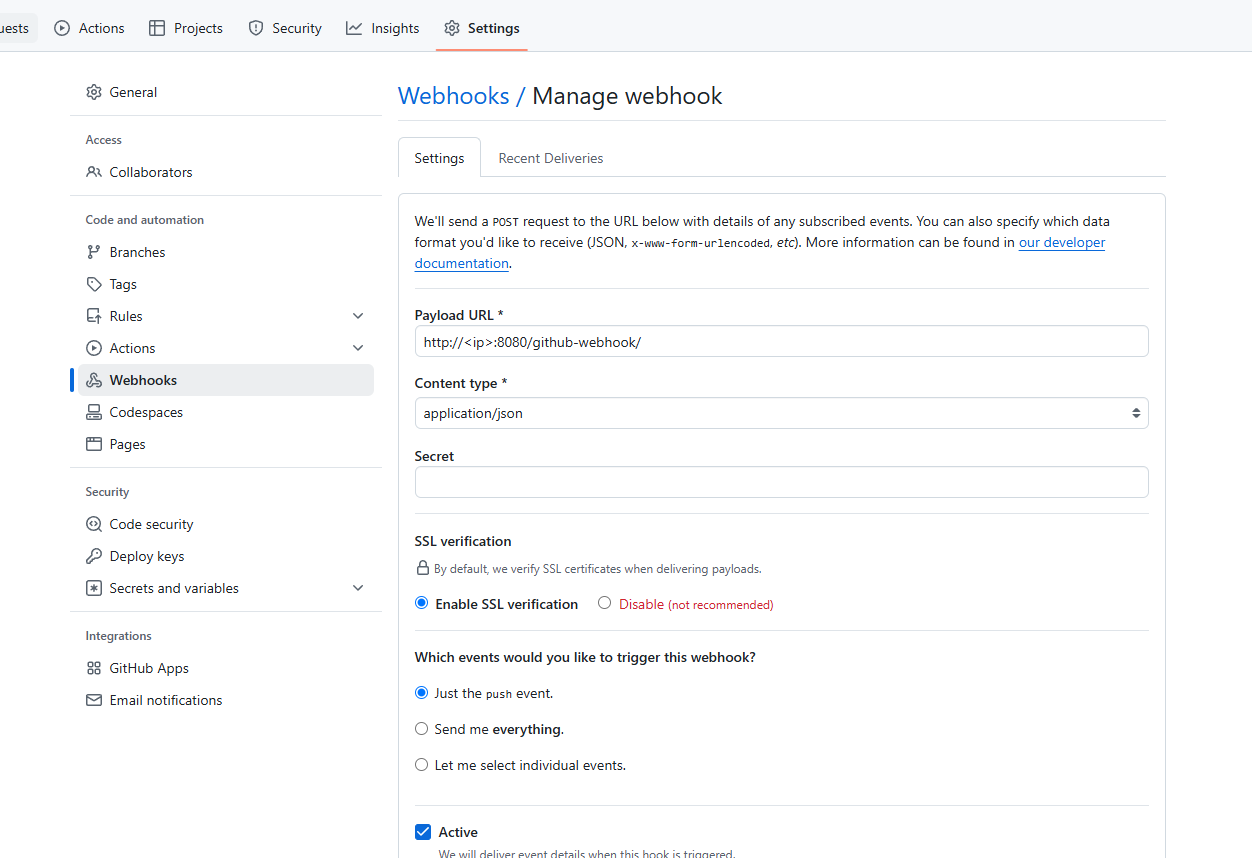Click the Settings gear icon in top navigation
This screenshot has width=1252, height=858.
coord(452,28)
